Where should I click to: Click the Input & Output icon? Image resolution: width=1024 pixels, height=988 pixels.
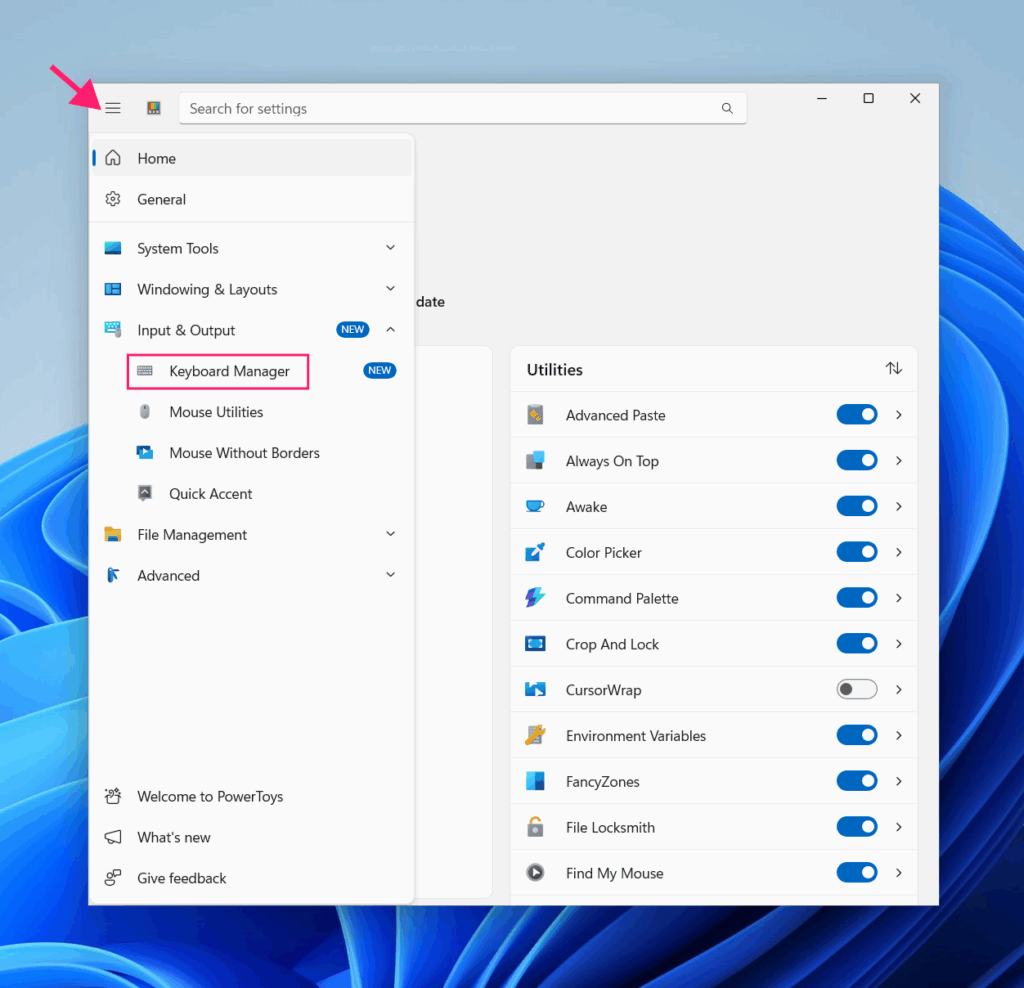[x=113, y=330]
